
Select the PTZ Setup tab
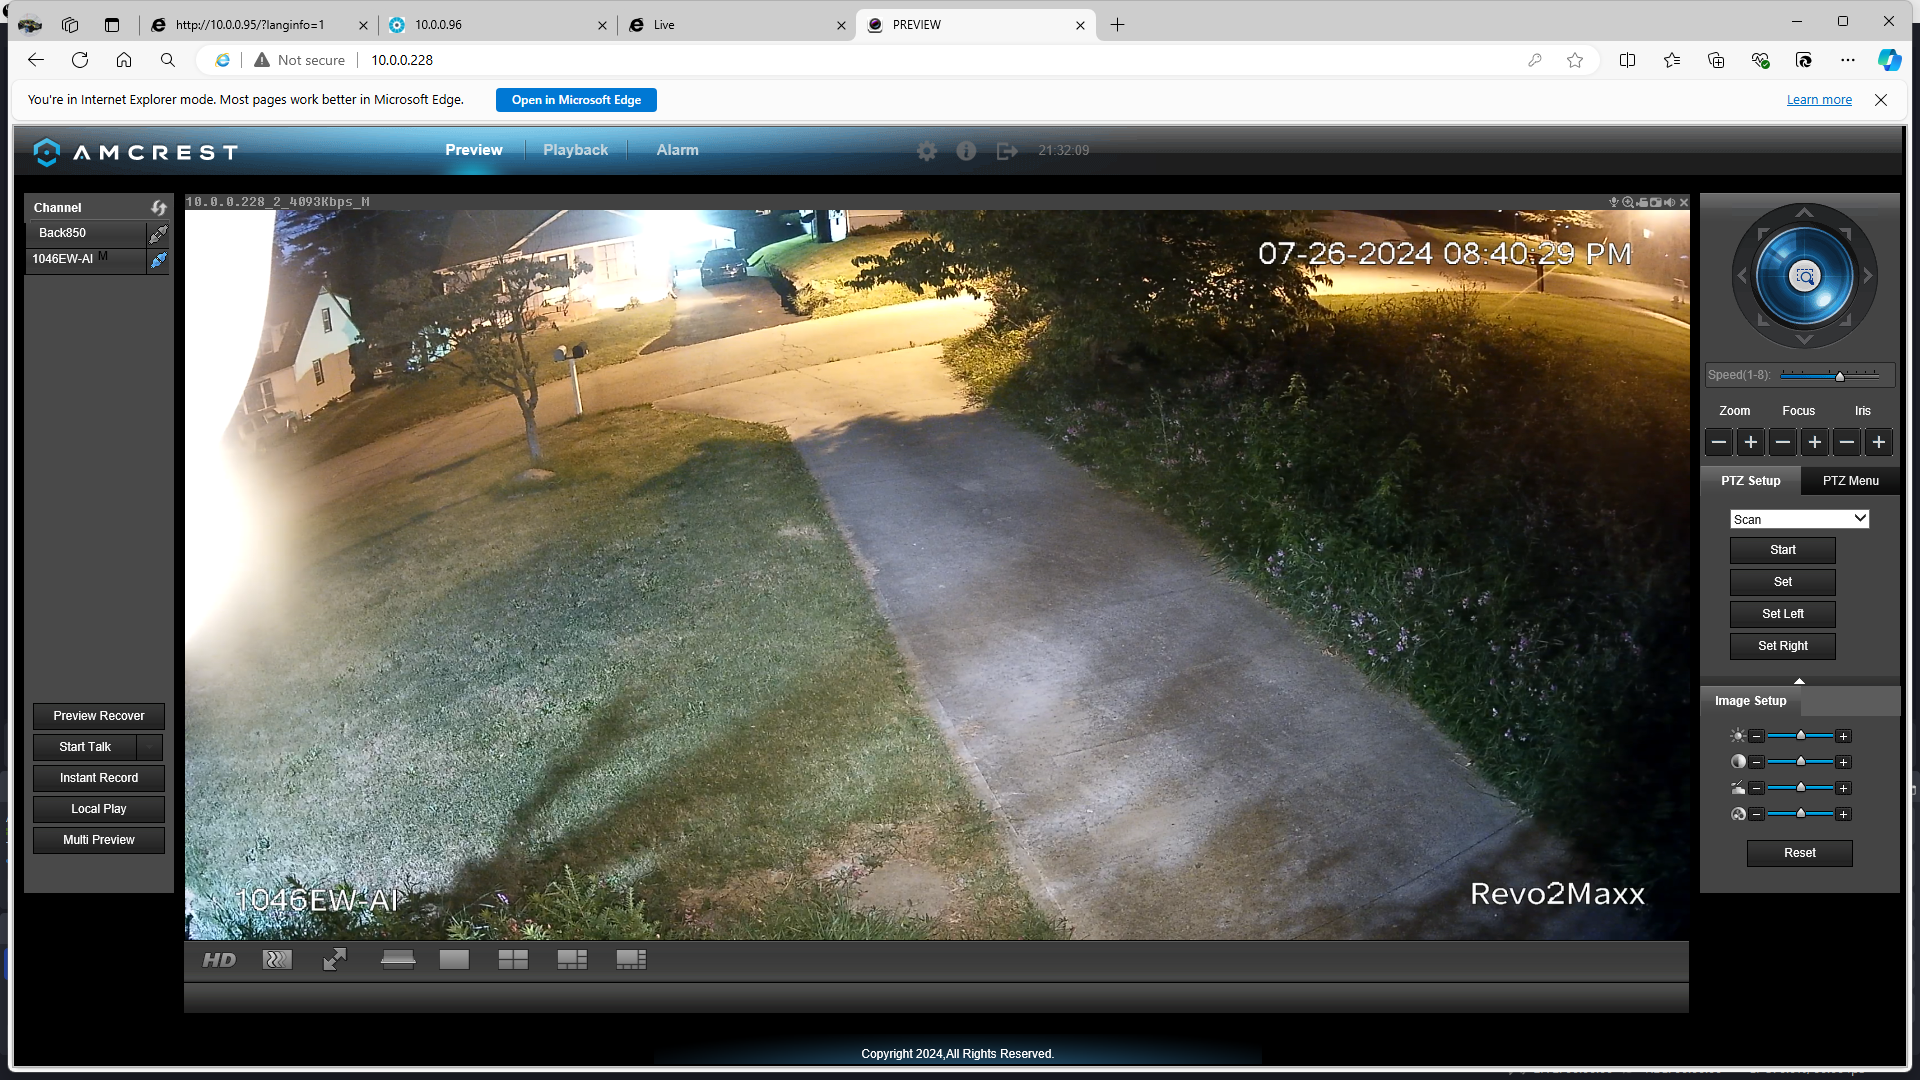point(1750,481)
